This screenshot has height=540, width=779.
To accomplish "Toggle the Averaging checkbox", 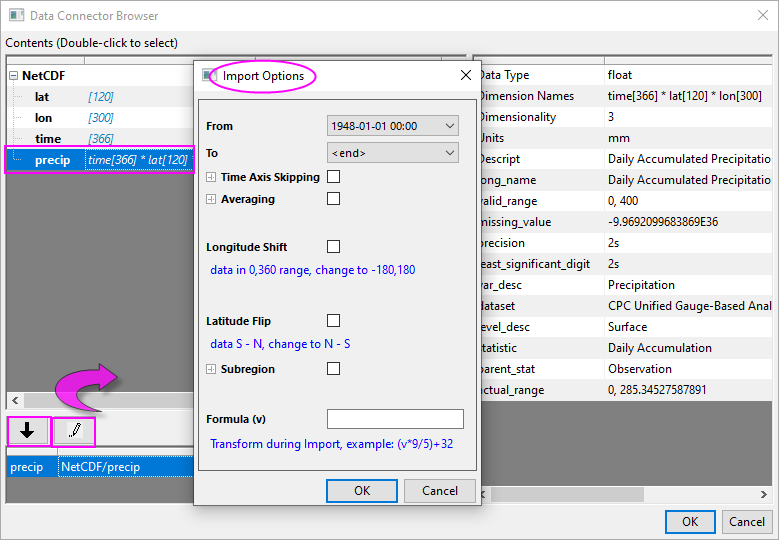I will coord(333,199).
